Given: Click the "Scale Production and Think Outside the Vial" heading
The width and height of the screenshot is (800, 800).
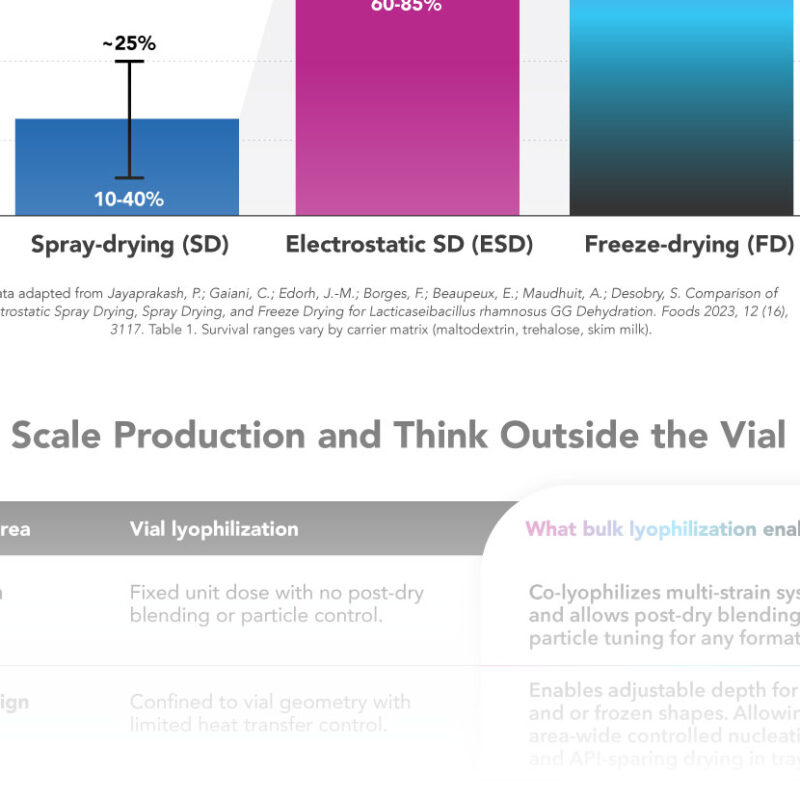Looking at the screenshot, I should coord(398,434).
